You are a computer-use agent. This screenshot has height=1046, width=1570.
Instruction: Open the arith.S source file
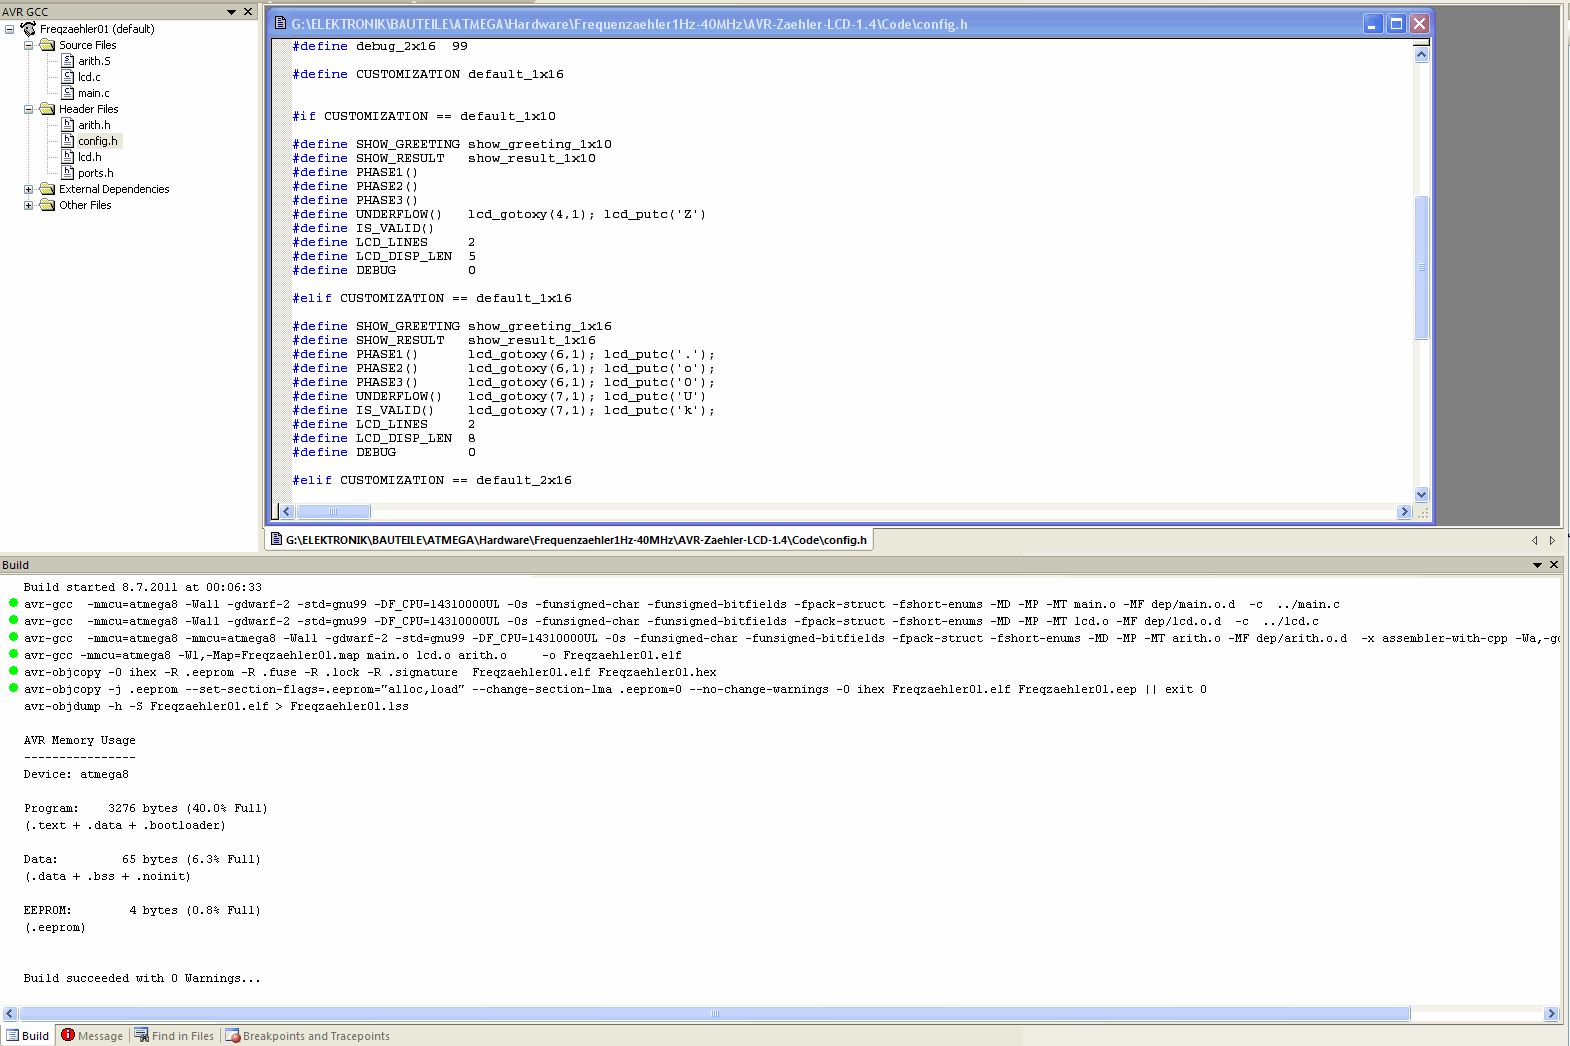[94, 61]
